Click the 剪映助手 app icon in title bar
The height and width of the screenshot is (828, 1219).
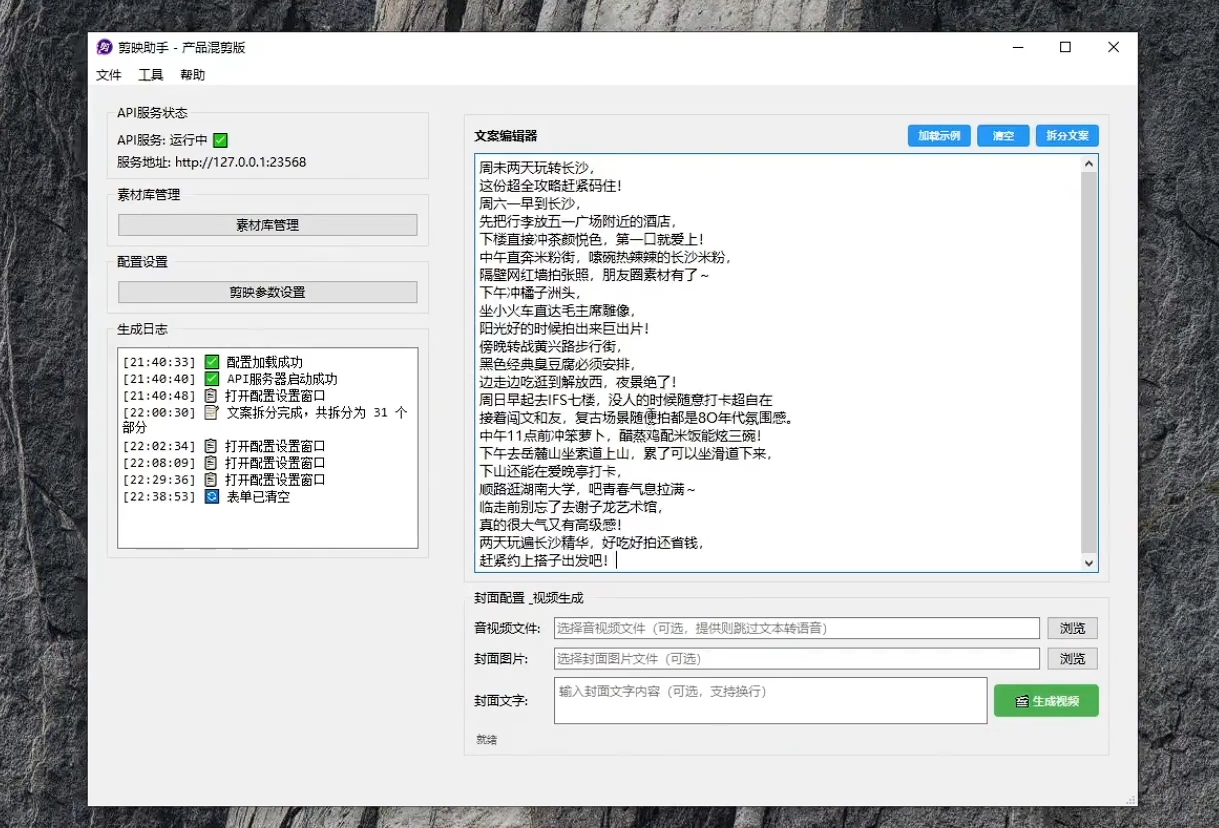point(104,47)
